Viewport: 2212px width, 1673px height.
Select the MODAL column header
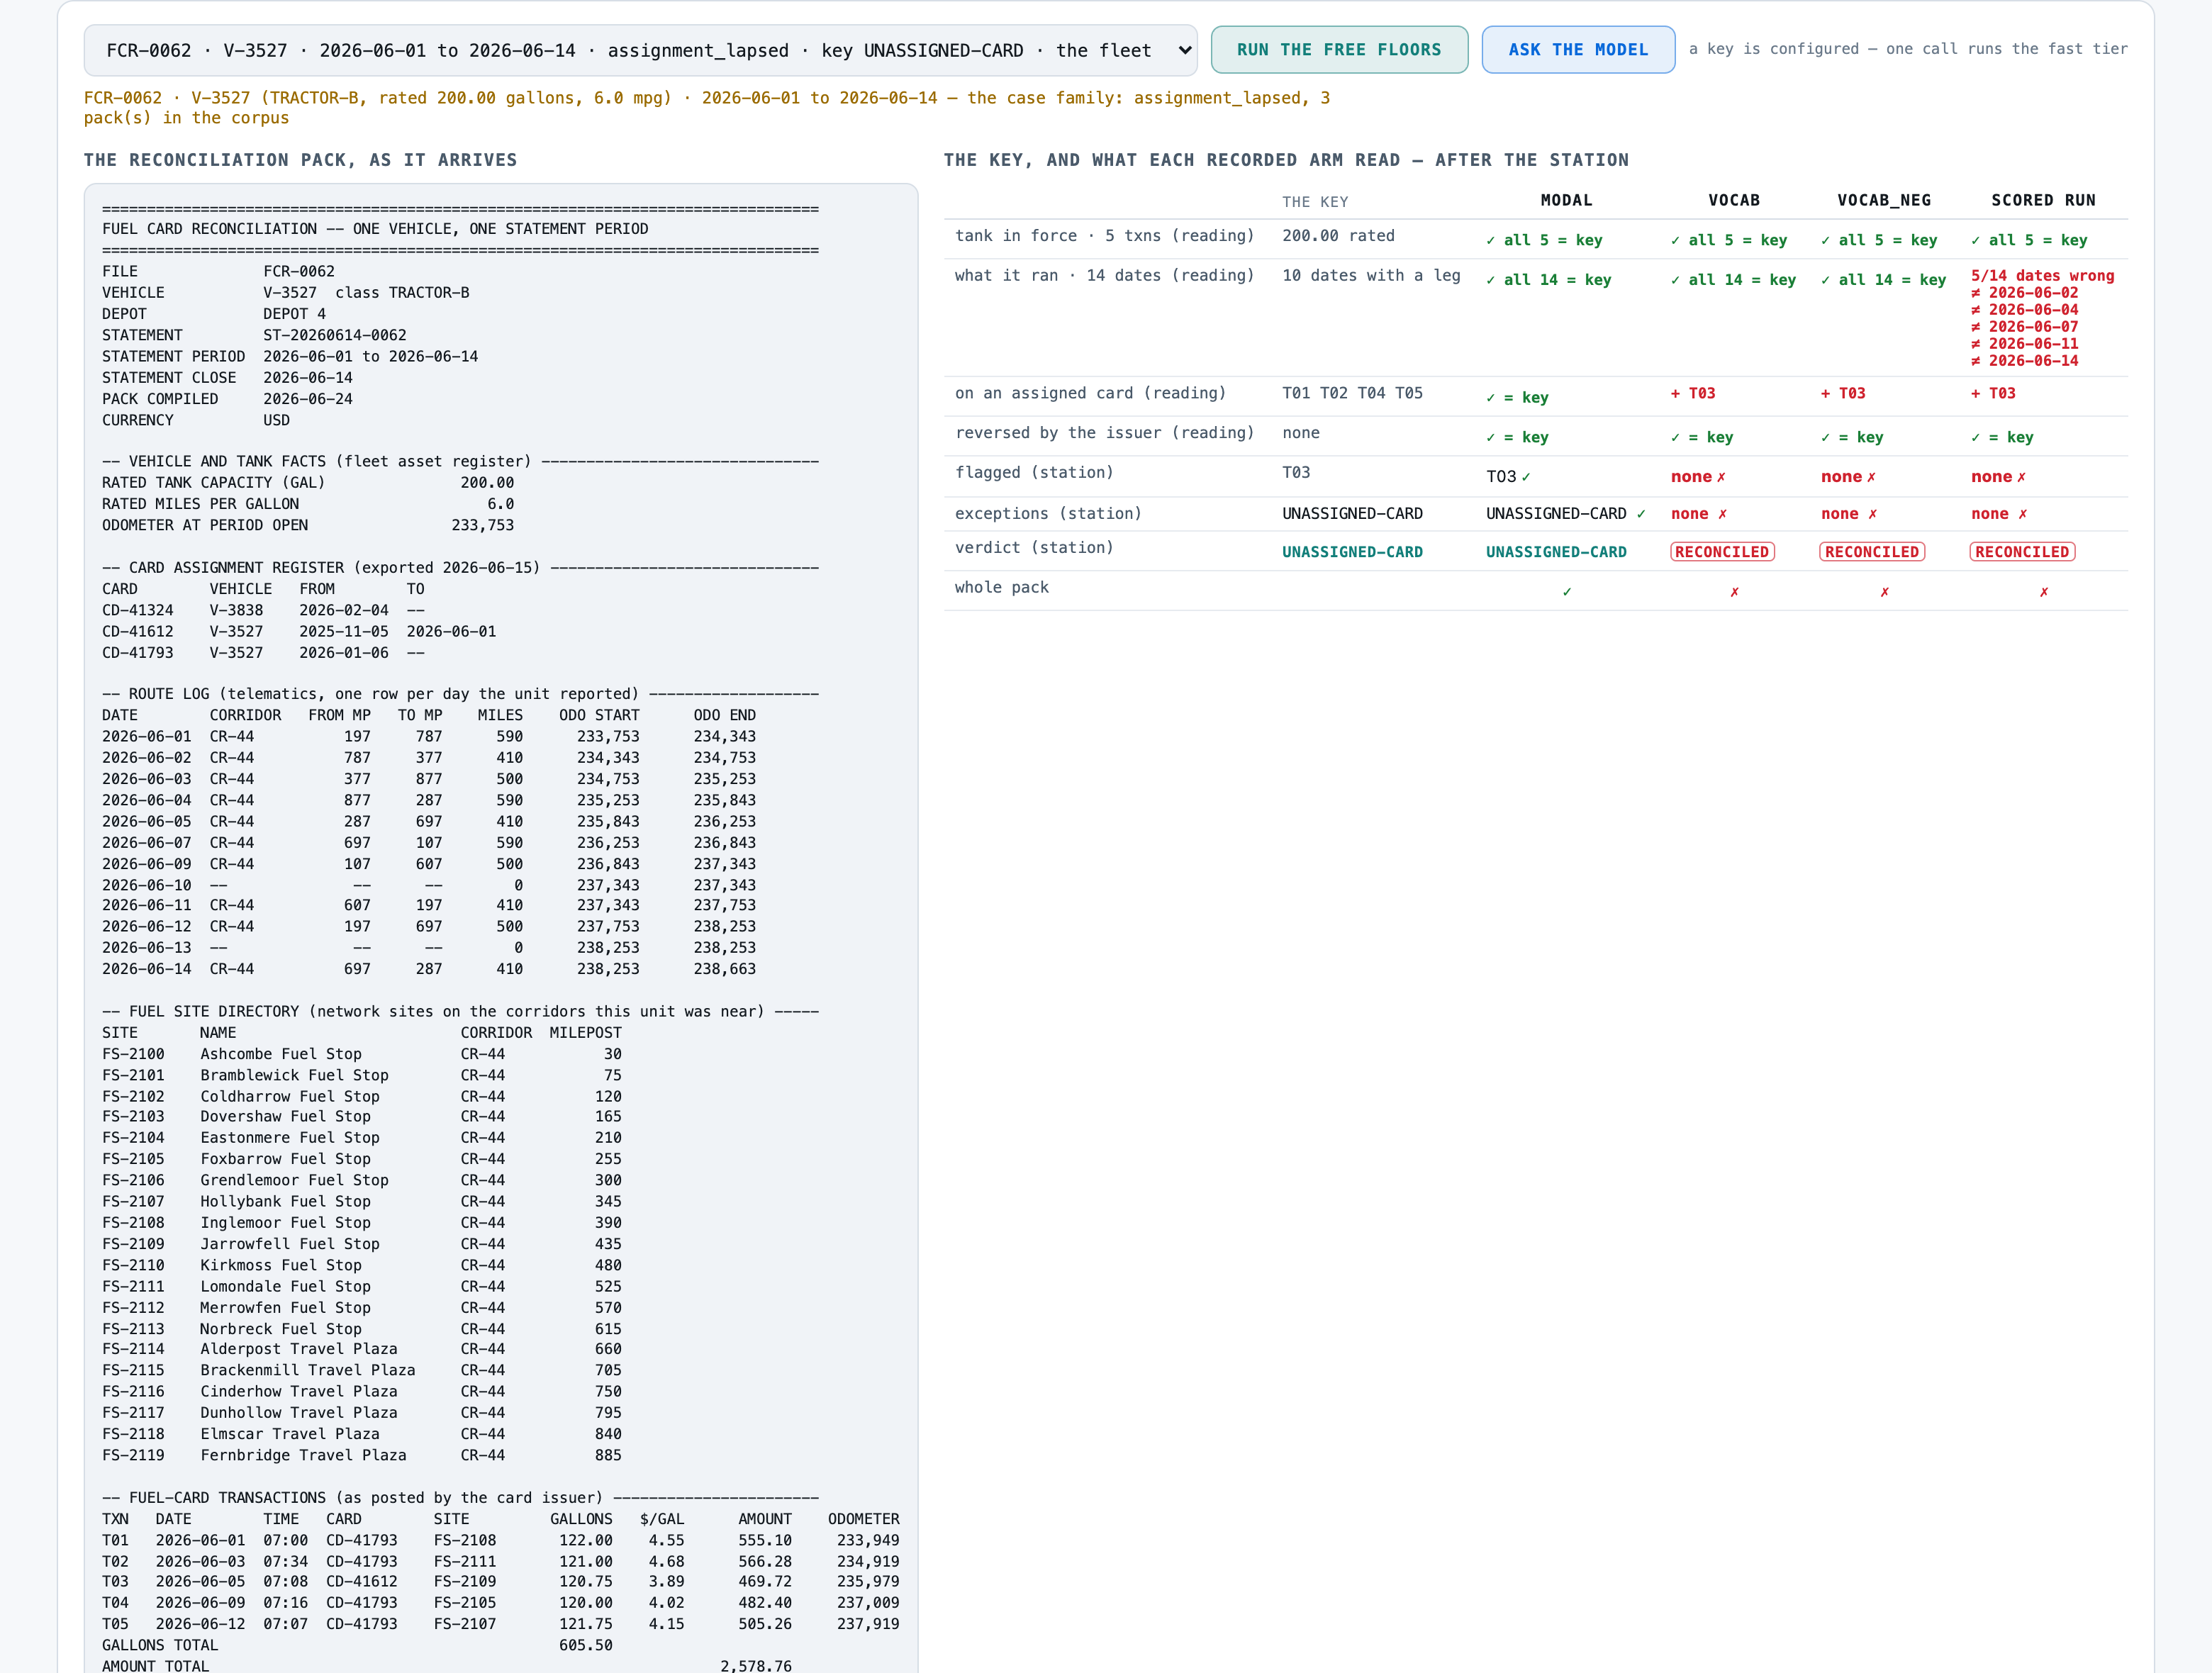[1566, 200]
